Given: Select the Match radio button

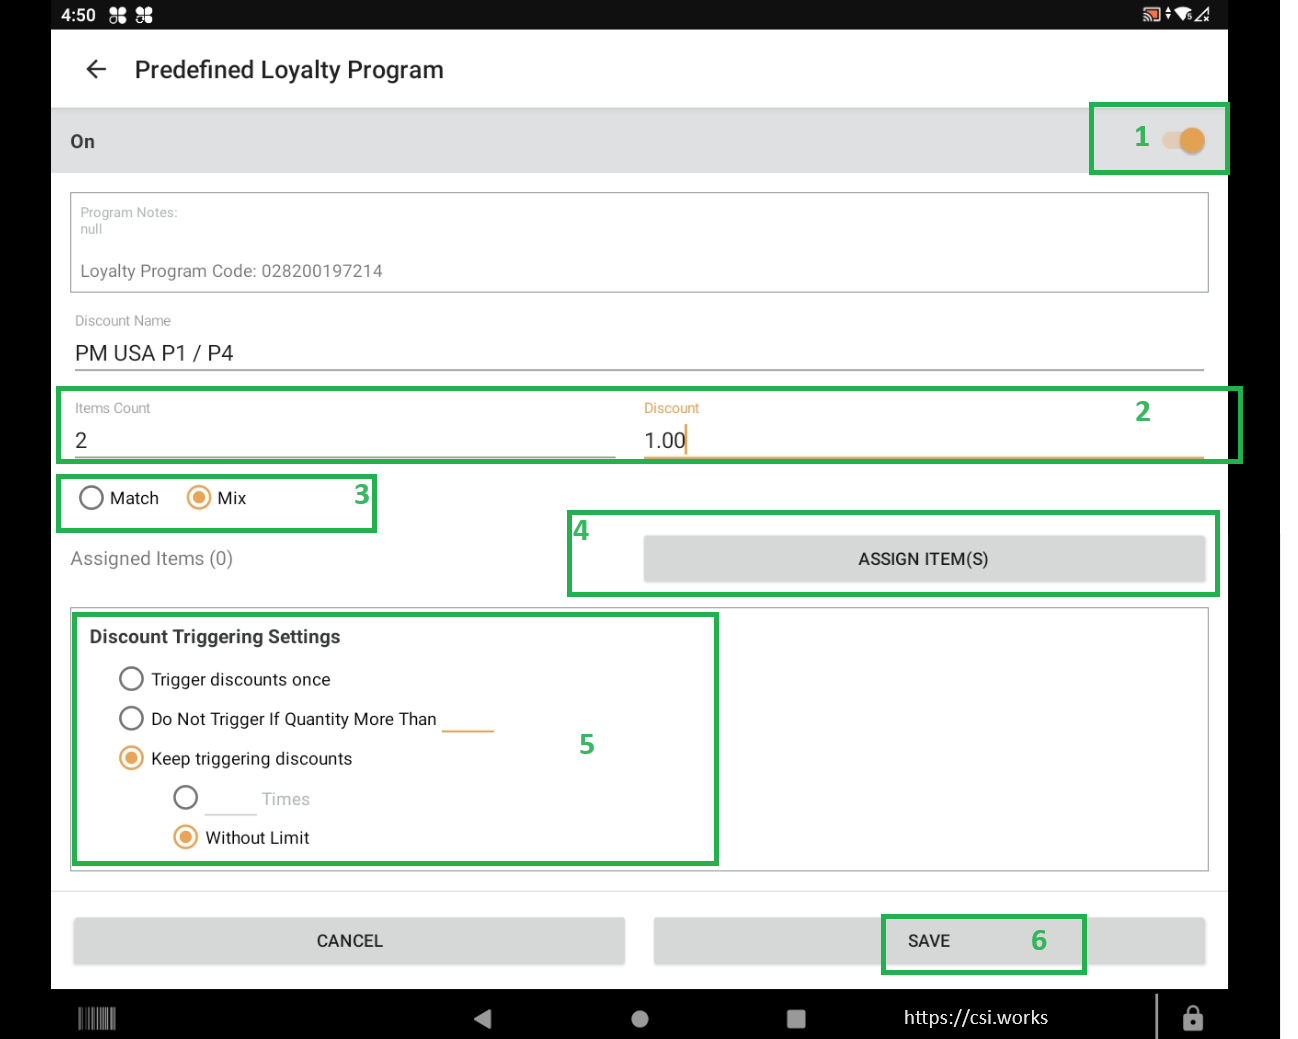Looking at the screenshot, I should (x=91, y=498).
